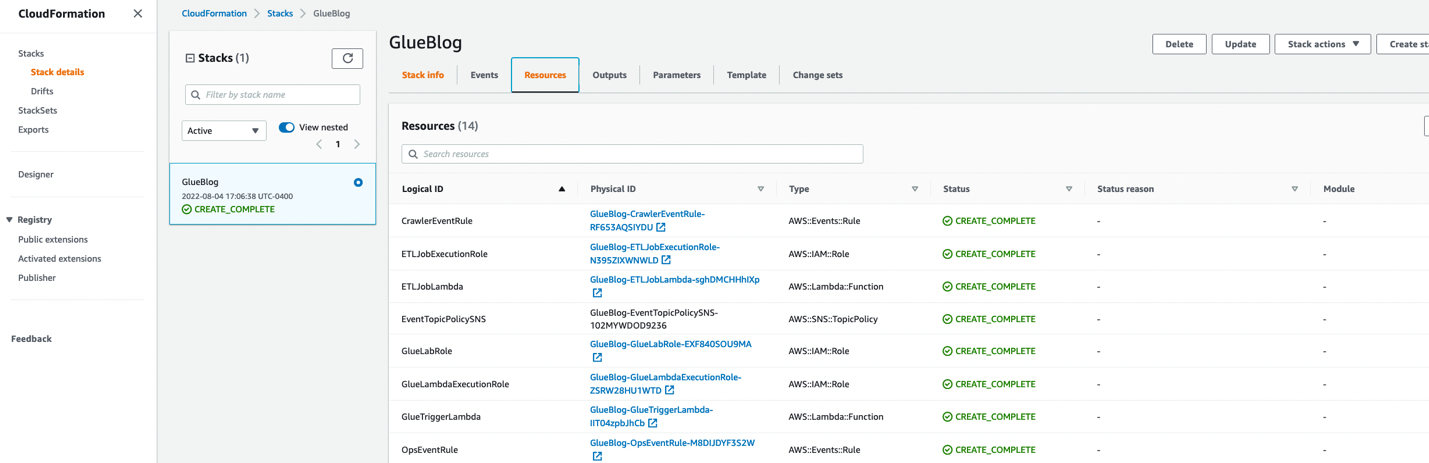Viewport: 1429px width, 463px height.
Task: Open the GlueBlog-CrawlerEventRule physical ID link
Action: (647, 221)
